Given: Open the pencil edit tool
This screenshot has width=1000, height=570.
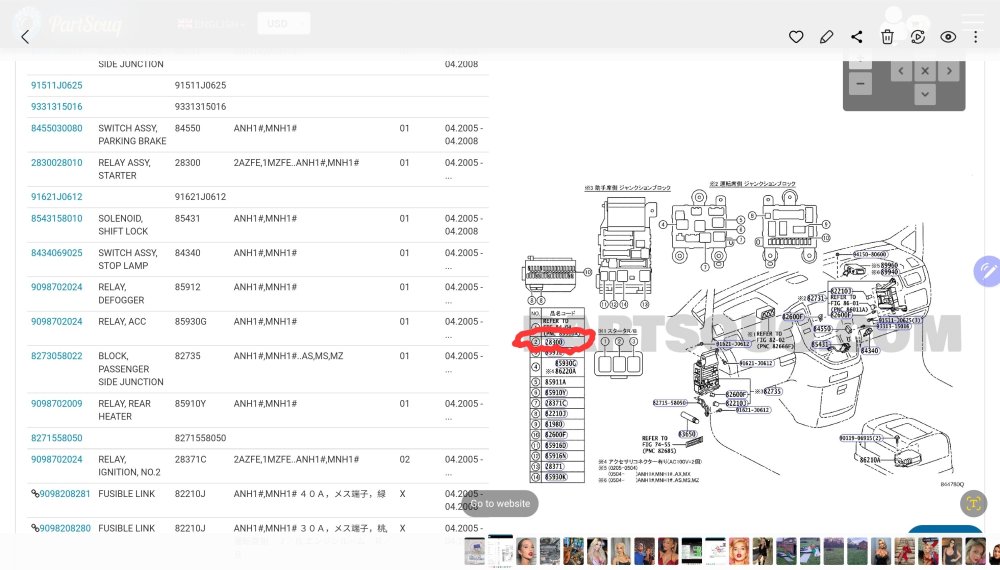Looking at the screenshot, I should click(827, 37).
